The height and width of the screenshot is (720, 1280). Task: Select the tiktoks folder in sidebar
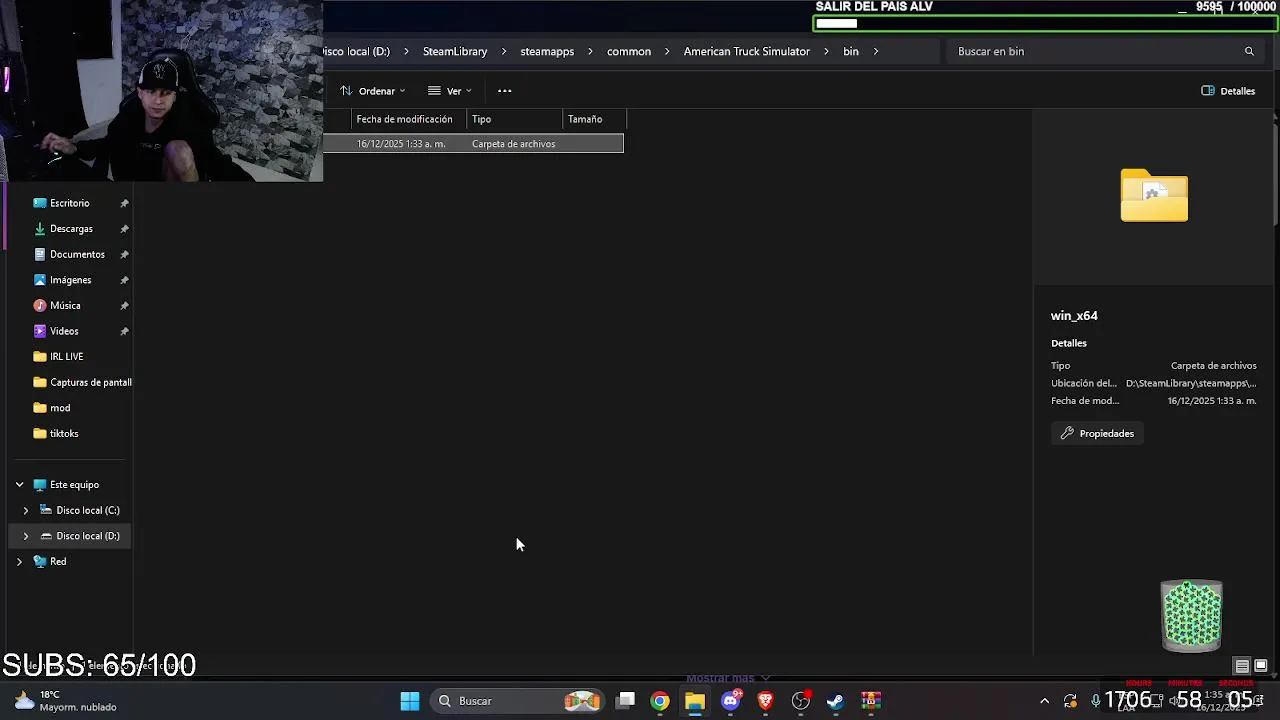point(64,433)
